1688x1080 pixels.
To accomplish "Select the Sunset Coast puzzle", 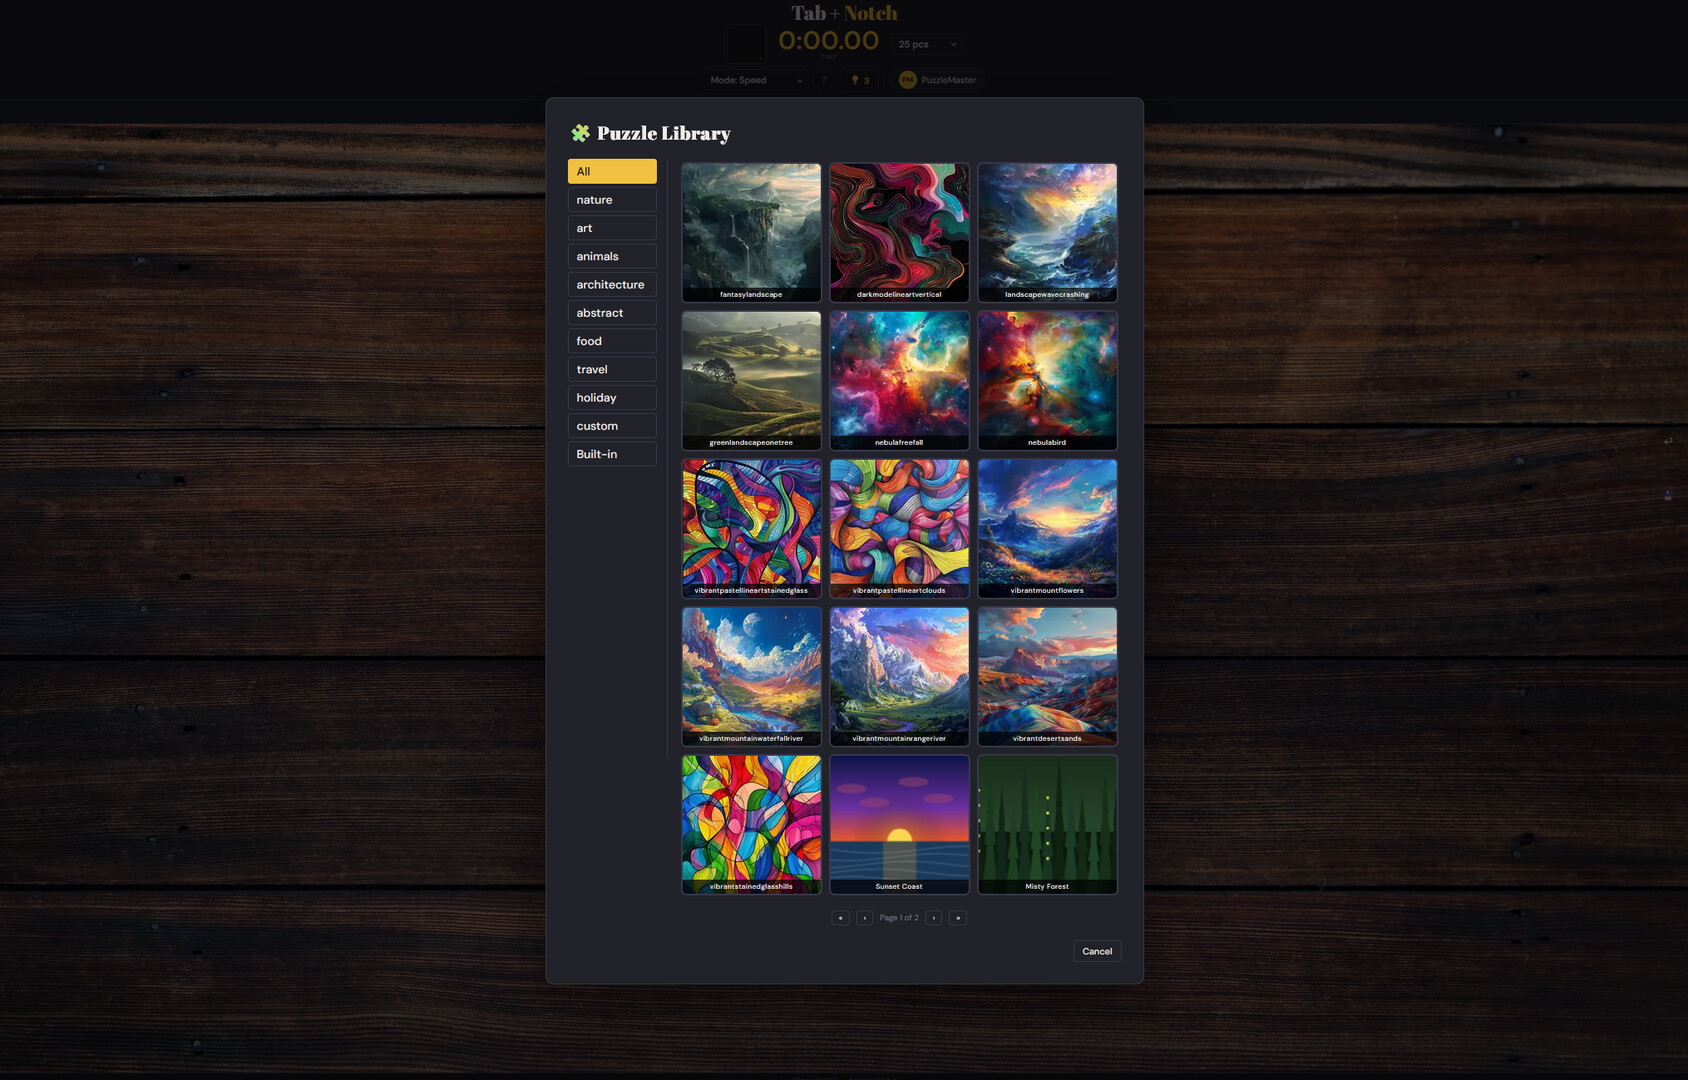I will pyautogui.click(x=899, y=824).
